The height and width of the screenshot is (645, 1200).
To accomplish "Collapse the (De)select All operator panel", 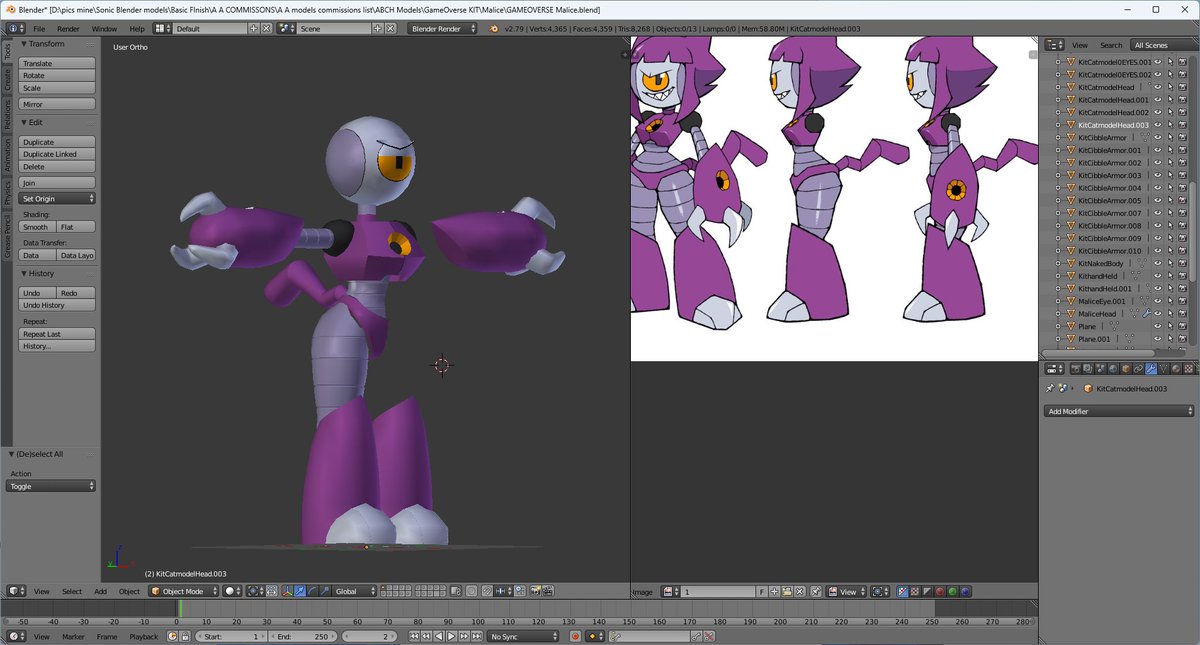I will [x=11, y=454].
